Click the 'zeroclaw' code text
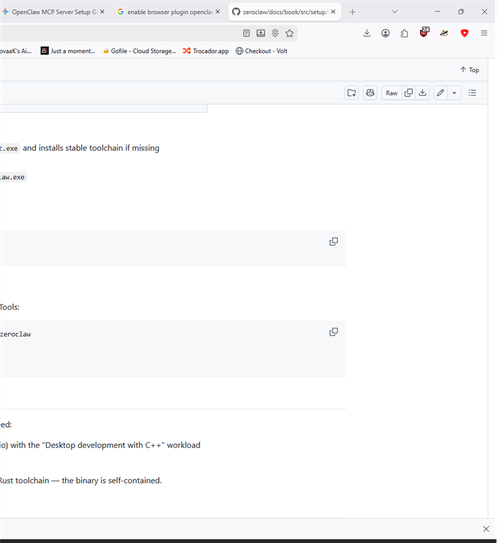 coord(16,334)
